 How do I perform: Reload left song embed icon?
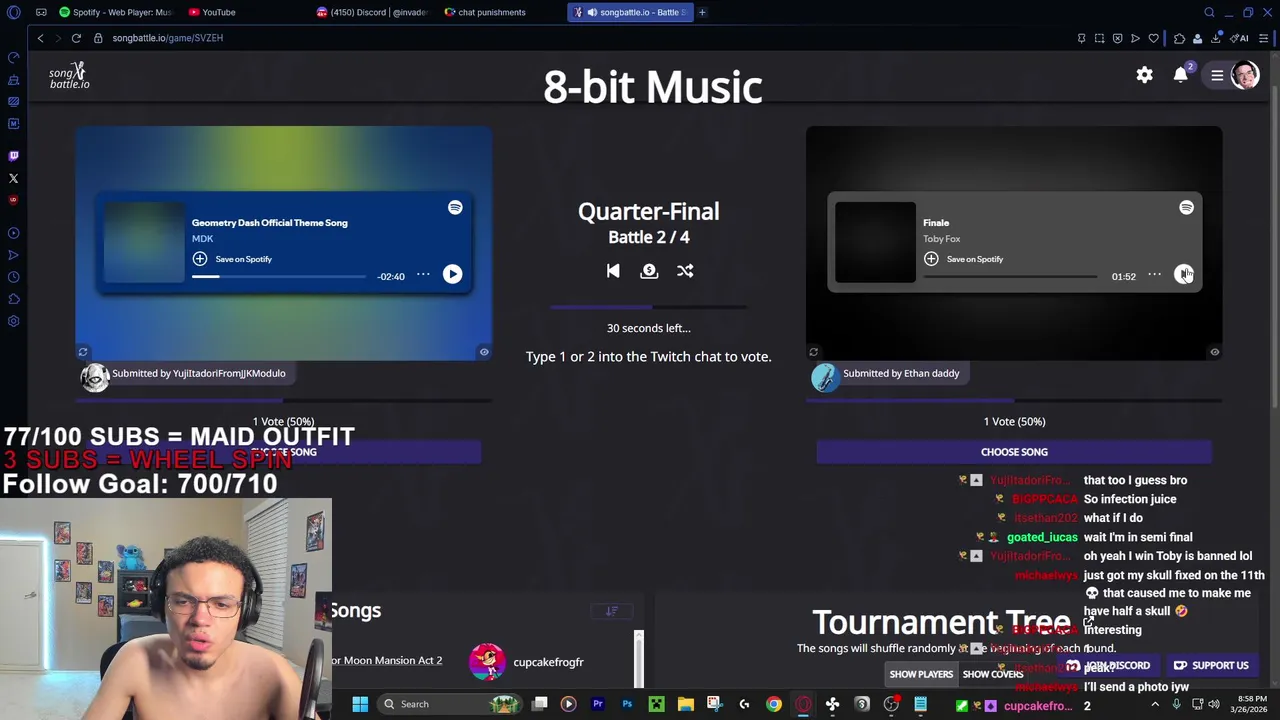pyautogui.click(x=83, y=352)
